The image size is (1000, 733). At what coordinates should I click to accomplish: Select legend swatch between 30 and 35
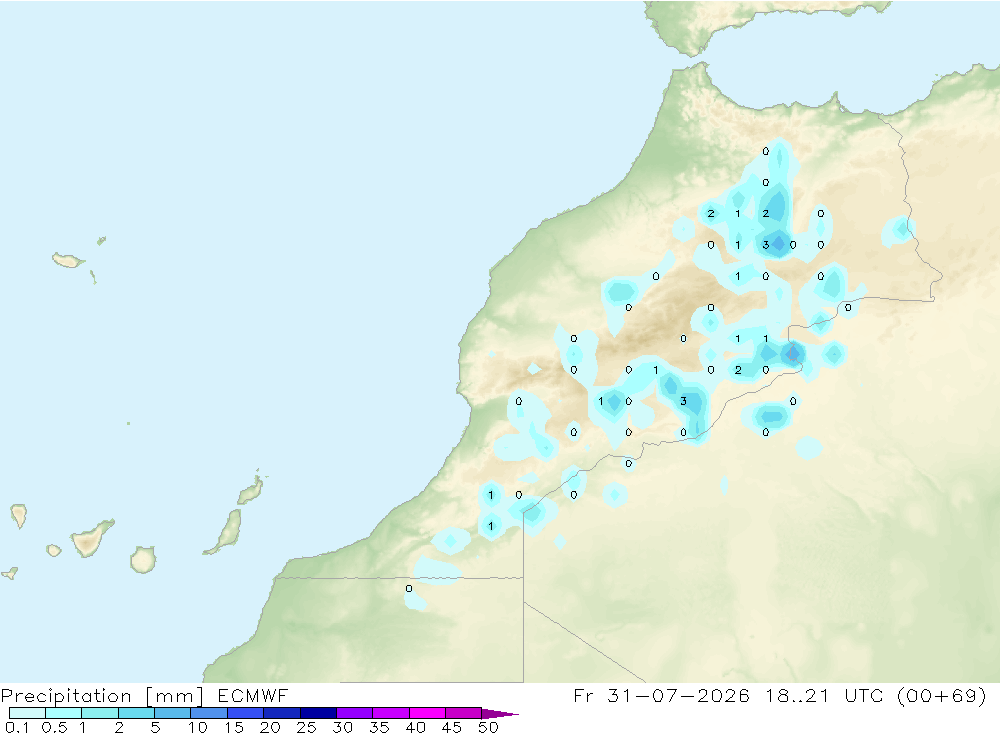354,713
